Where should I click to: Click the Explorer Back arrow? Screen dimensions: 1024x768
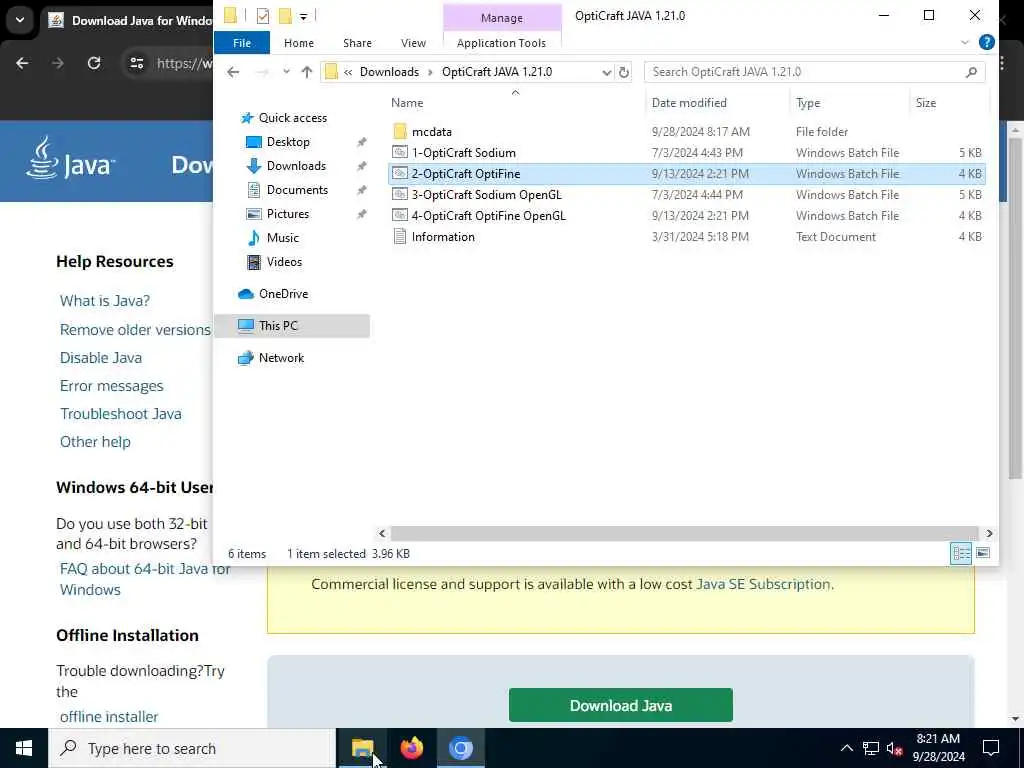tap(233, 72)
